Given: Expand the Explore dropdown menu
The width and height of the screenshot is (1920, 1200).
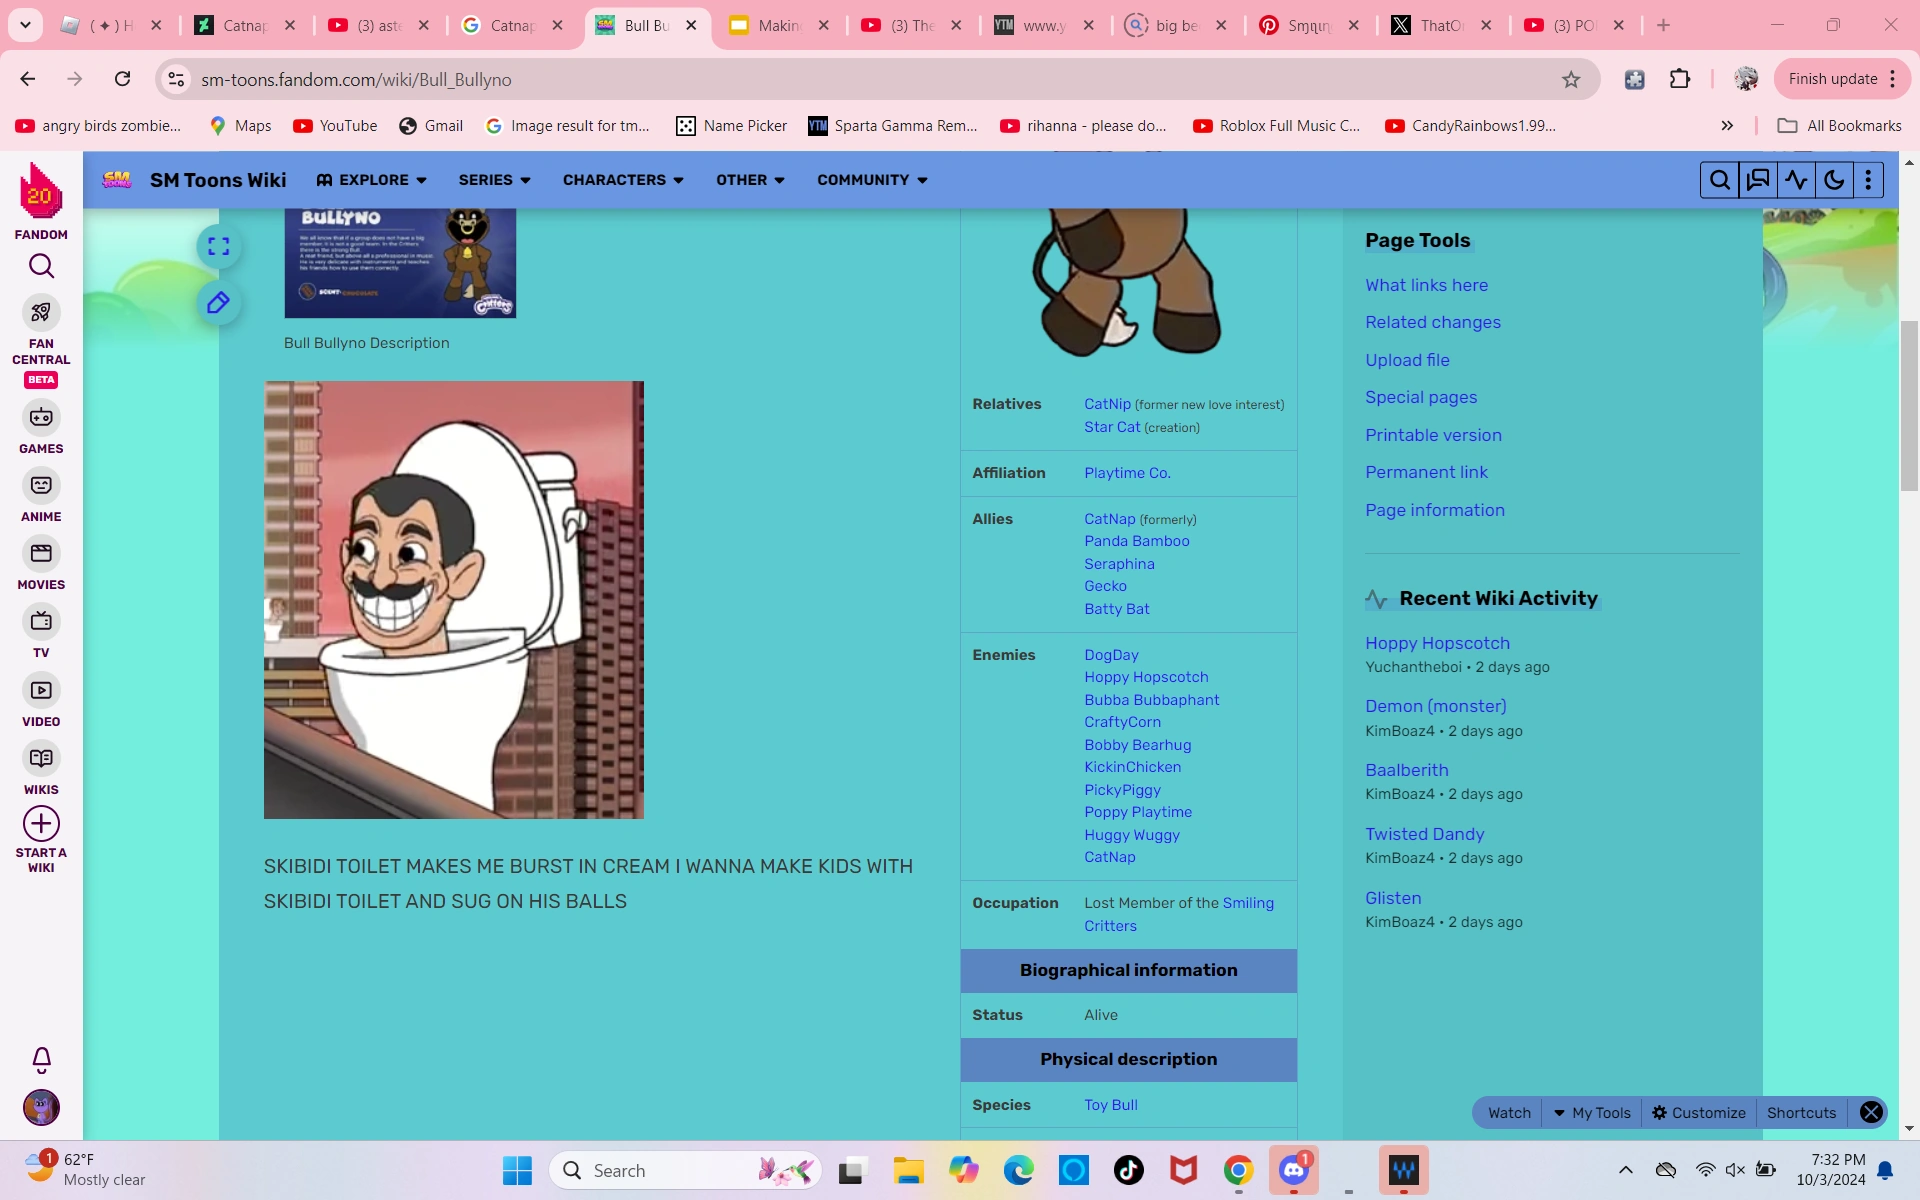Looking at the screenshot, I should [x=372, y=180].
